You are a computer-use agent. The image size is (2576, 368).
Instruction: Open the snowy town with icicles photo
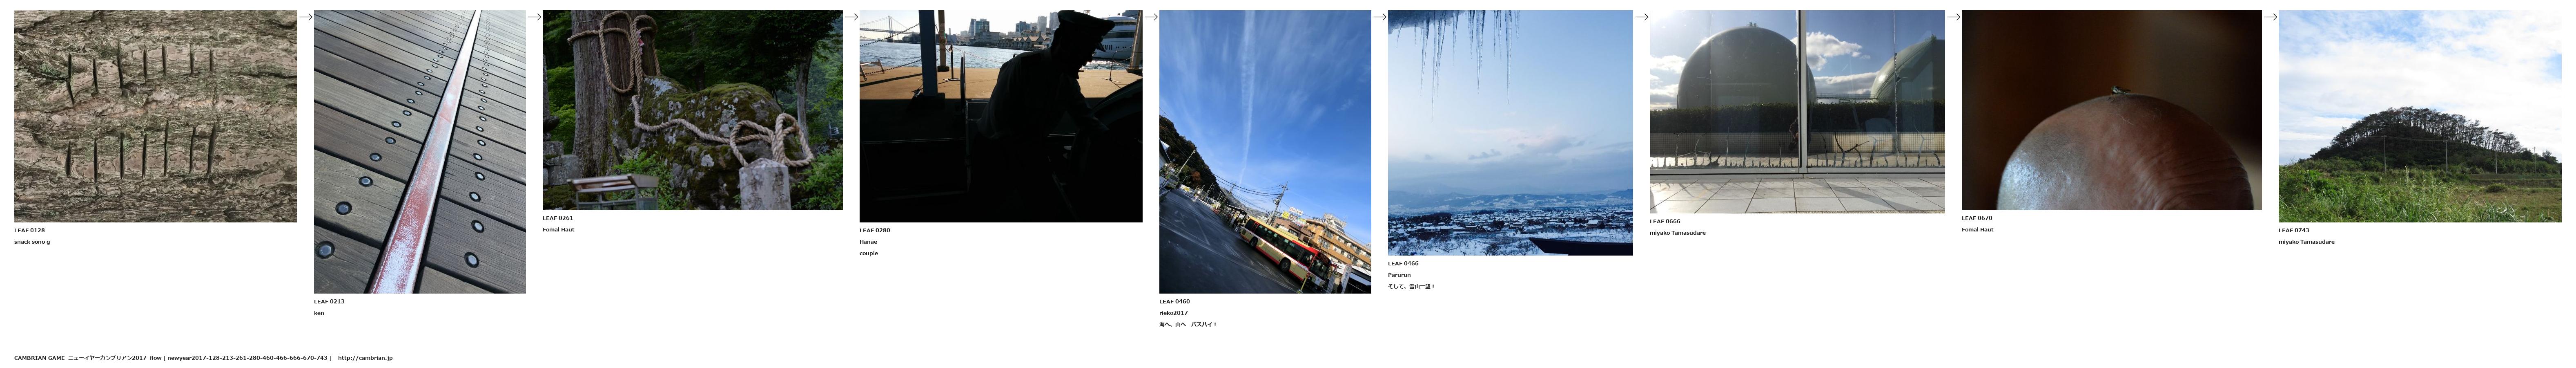click(1510, 133)
